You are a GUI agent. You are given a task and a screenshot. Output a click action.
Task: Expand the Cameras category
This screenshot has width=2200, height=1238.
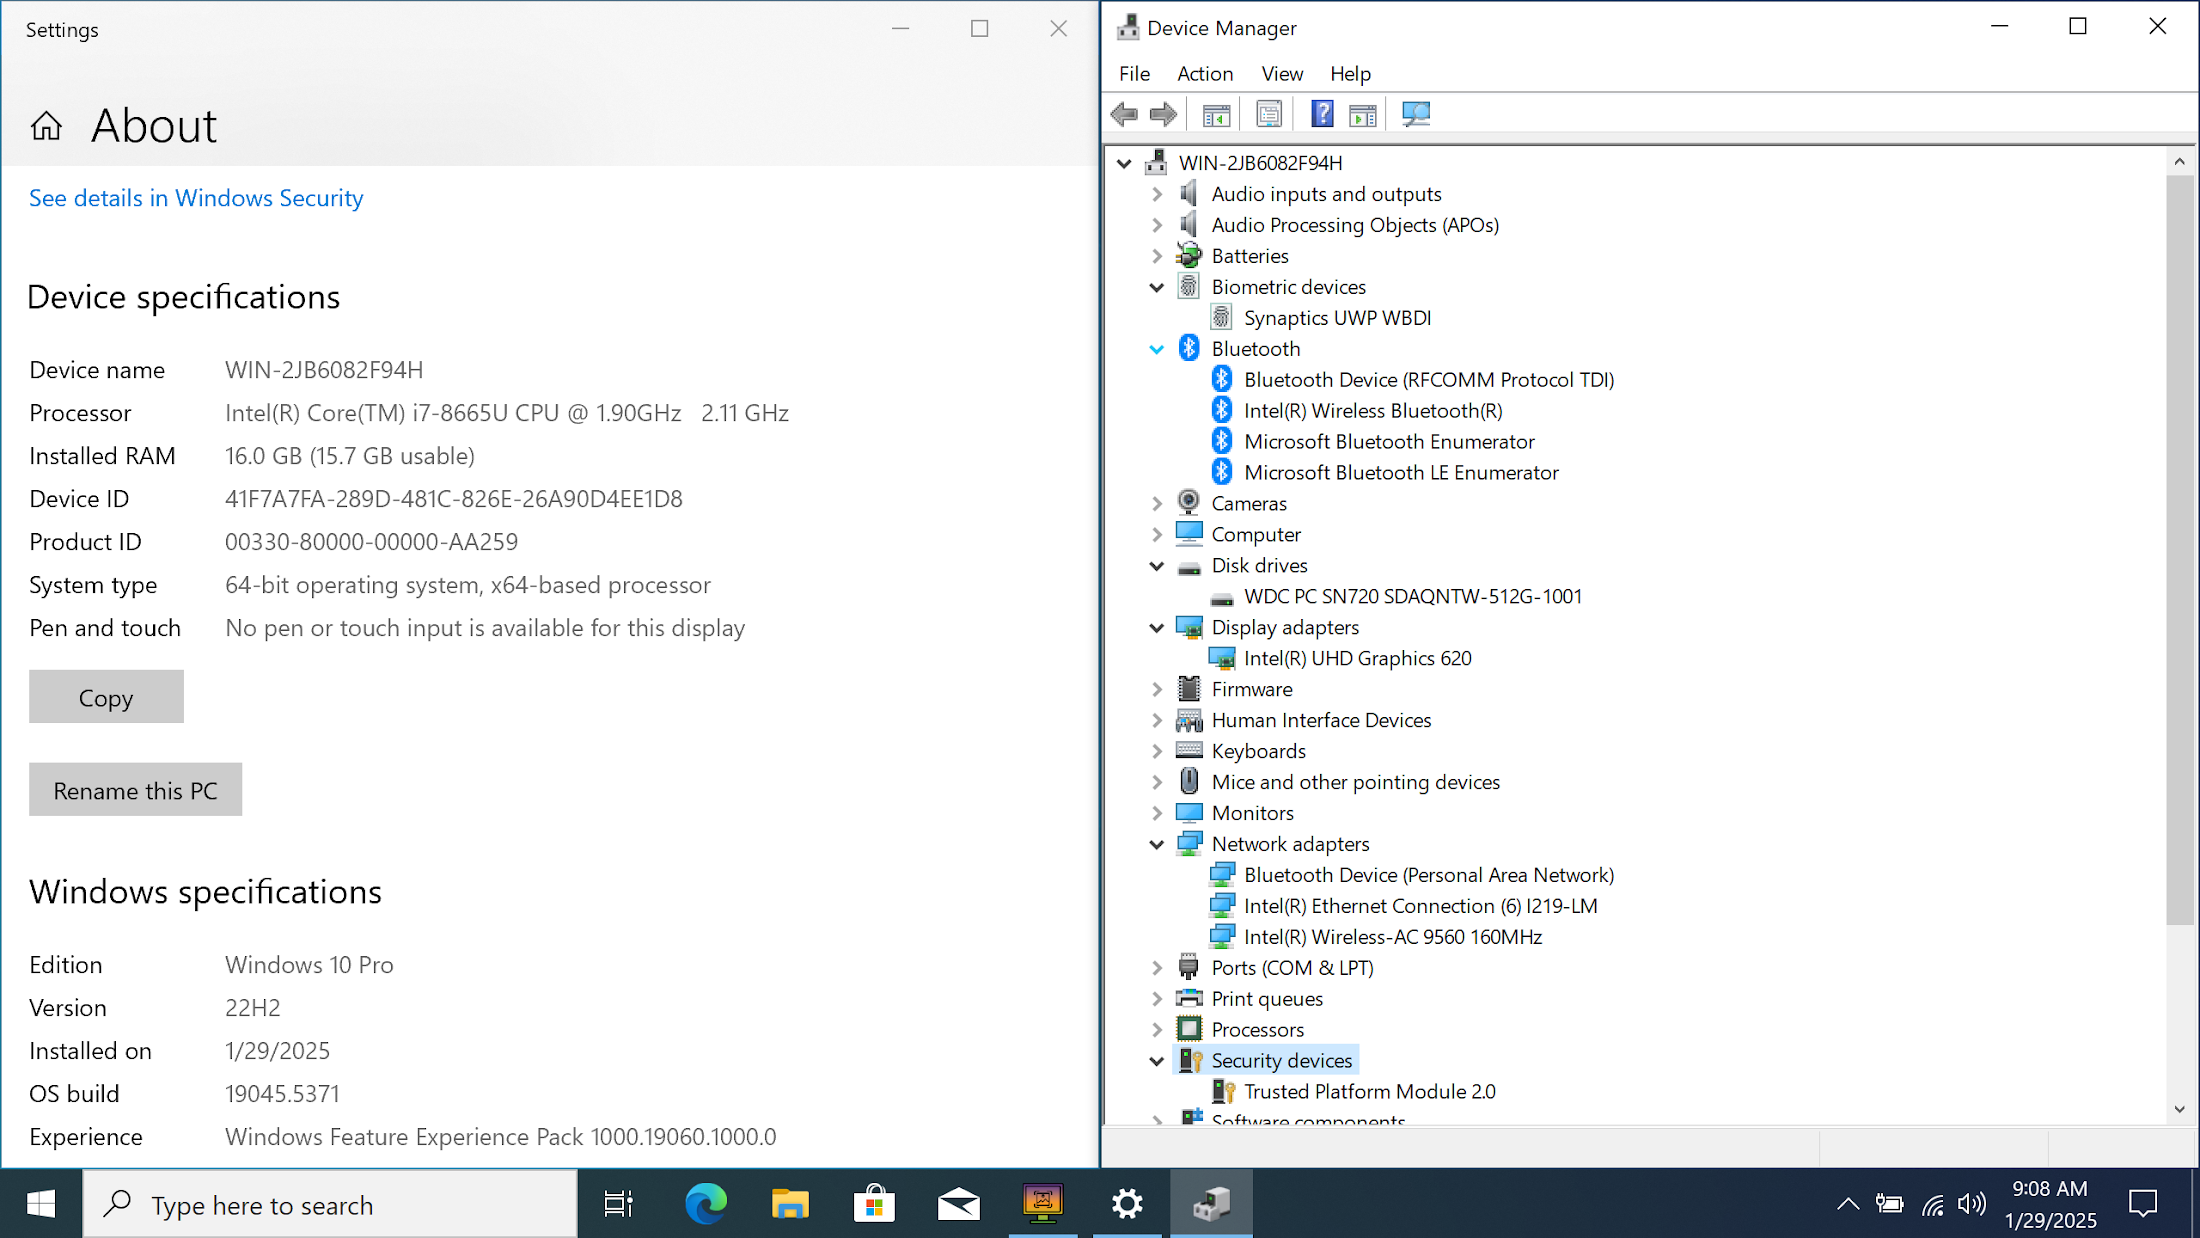[1157, 504]
